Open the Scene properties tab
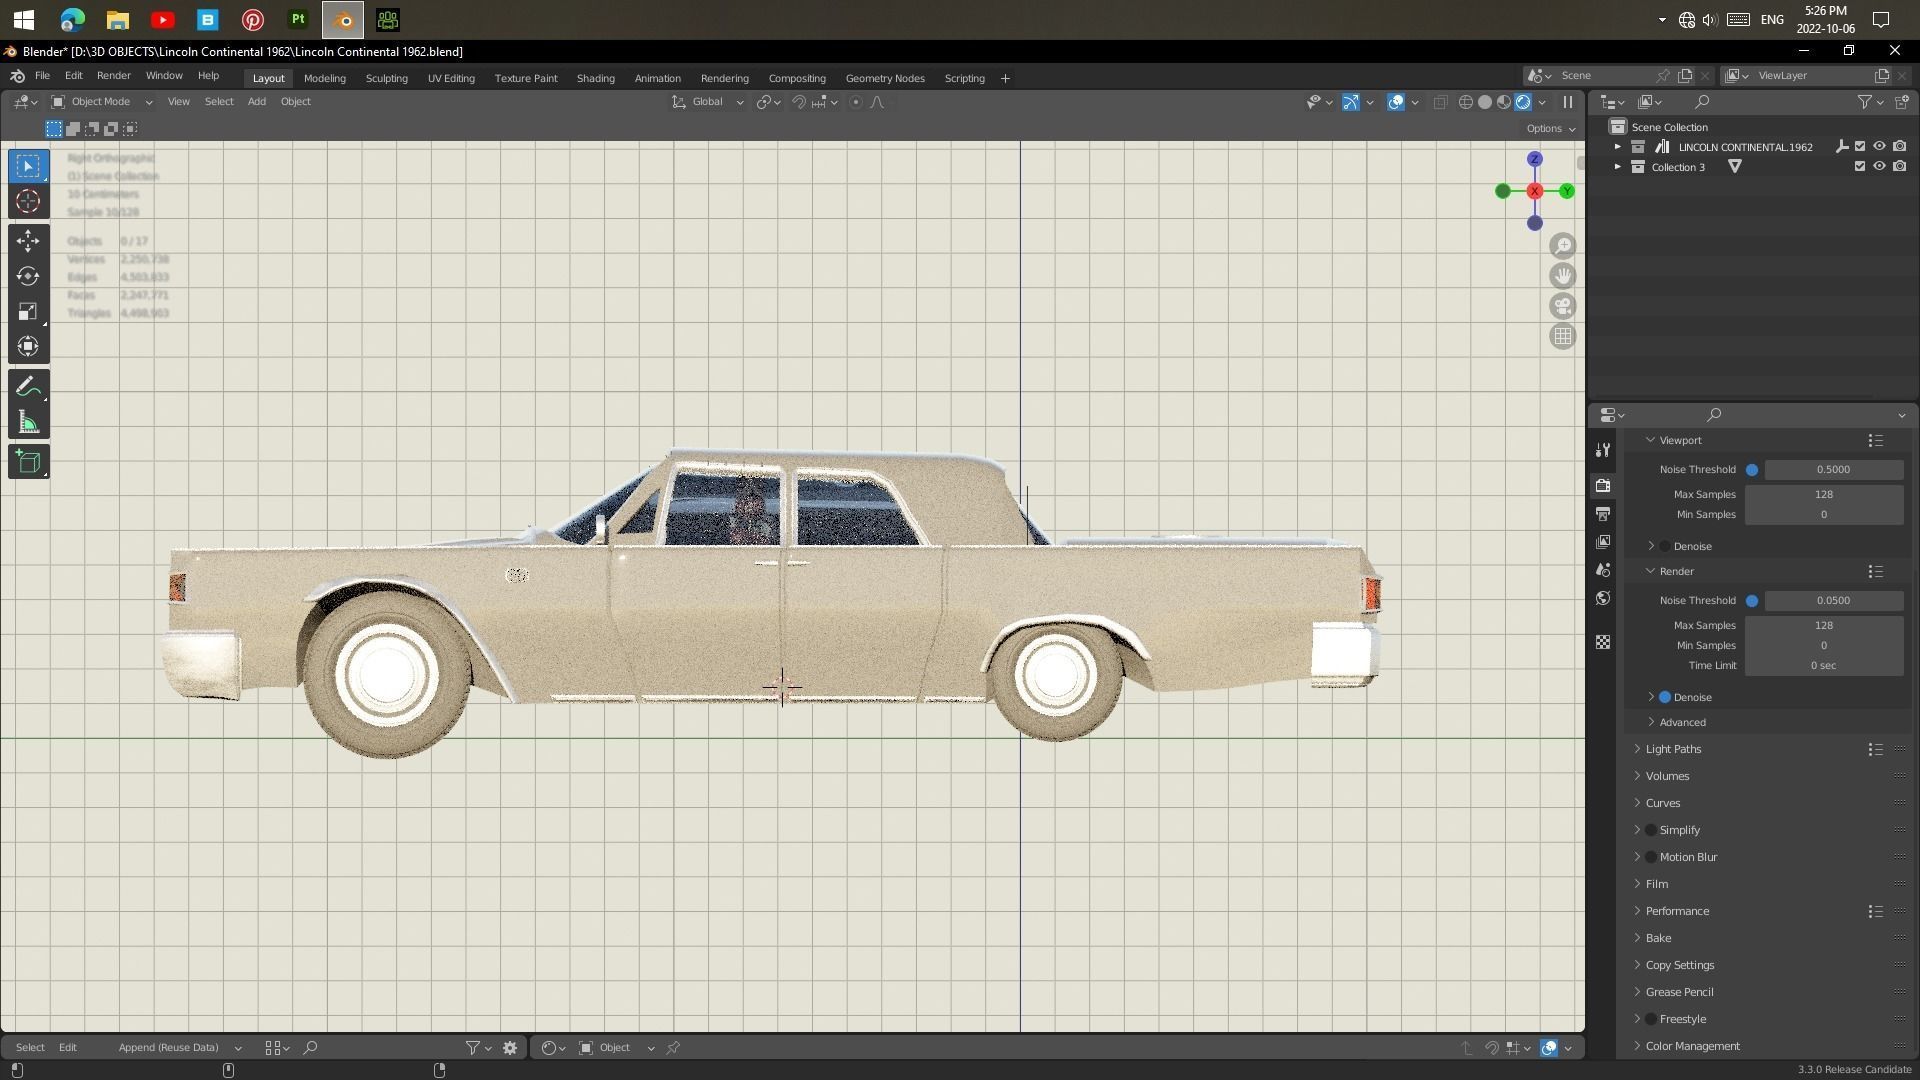The width and height of the screenshot is (1920, 1080). coord(1603,569)
